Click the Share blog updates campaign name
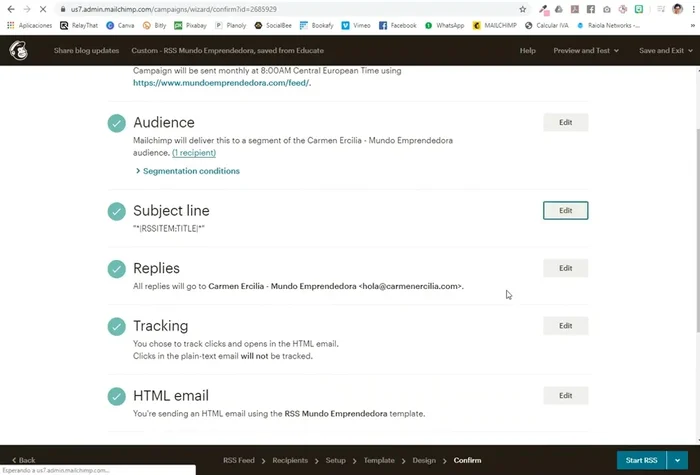The width and height of the screenshot is (700, 475). click(x=86, y=50)
